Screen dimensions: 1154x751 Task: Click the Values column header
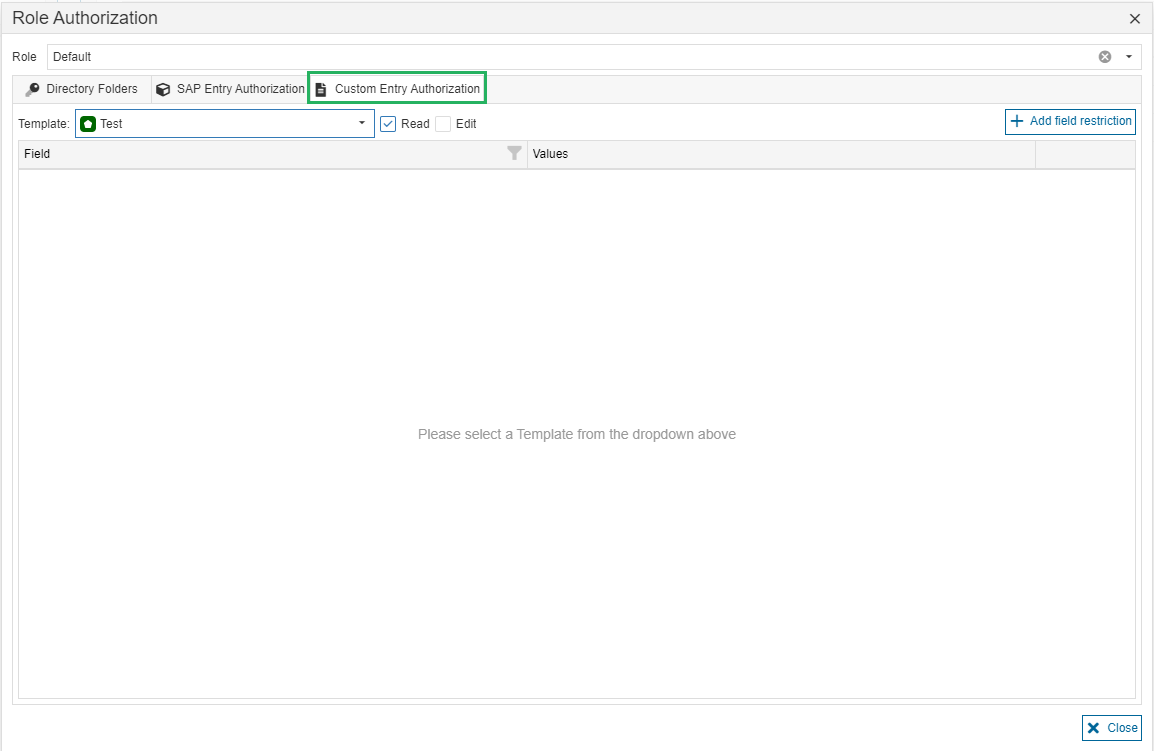tap(780, 154)
